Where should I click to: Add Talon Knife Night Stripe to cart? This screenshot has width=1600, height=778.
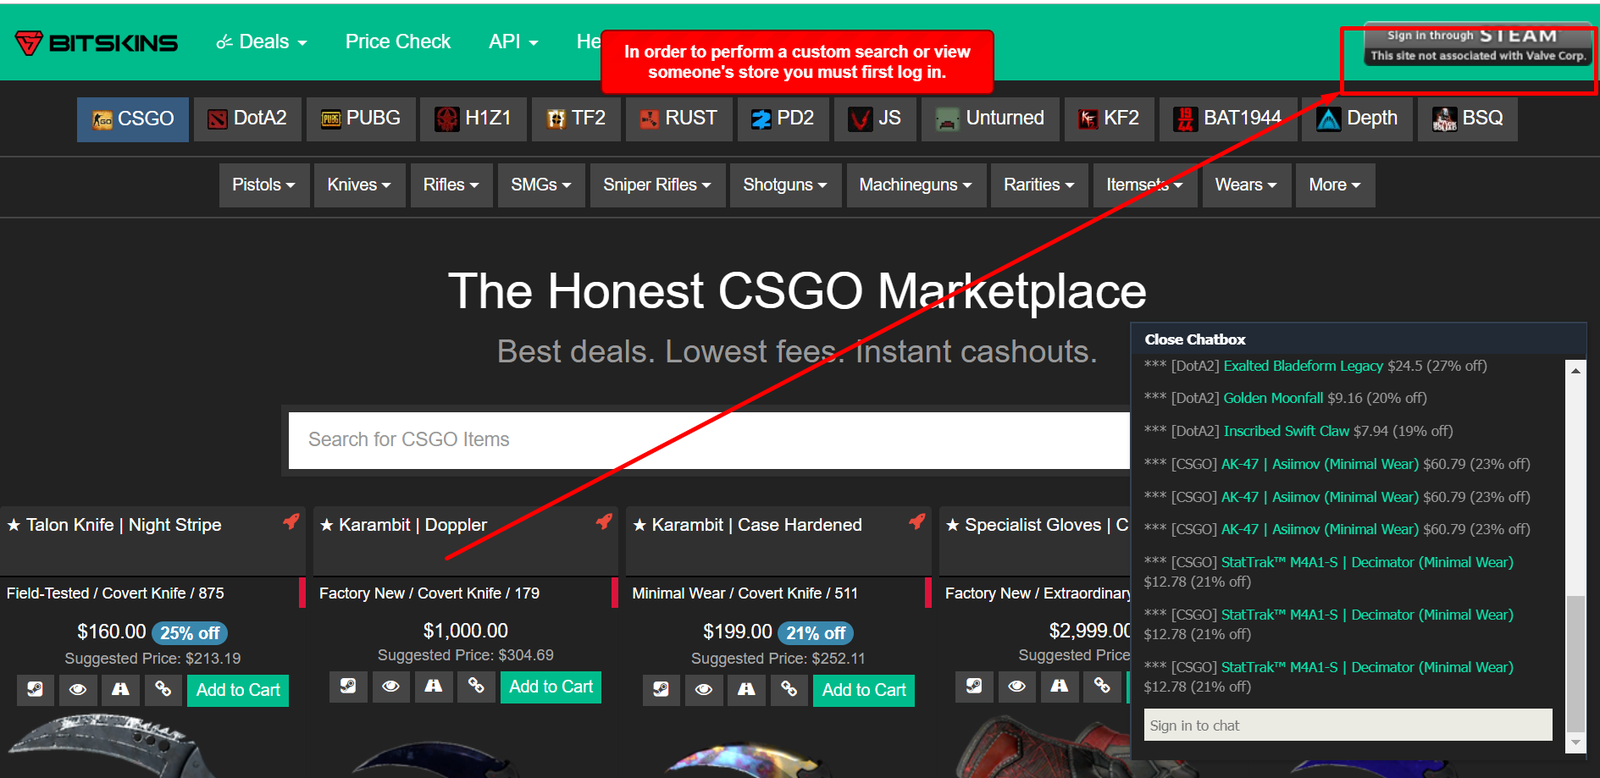point(238,690)
